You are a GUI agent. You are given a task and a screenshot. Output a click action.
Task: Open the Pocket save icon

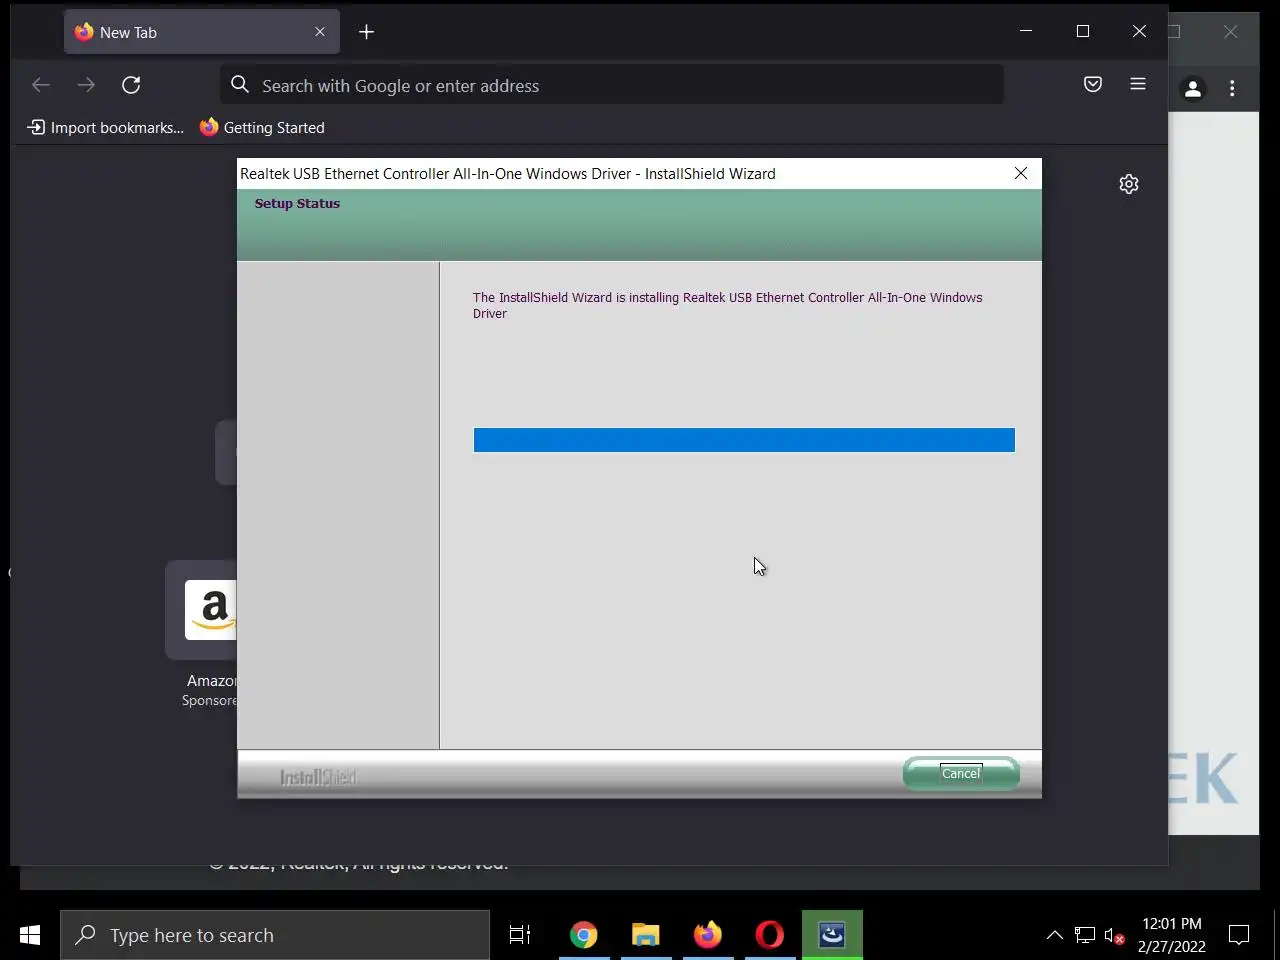click(x=1093, y=84)
